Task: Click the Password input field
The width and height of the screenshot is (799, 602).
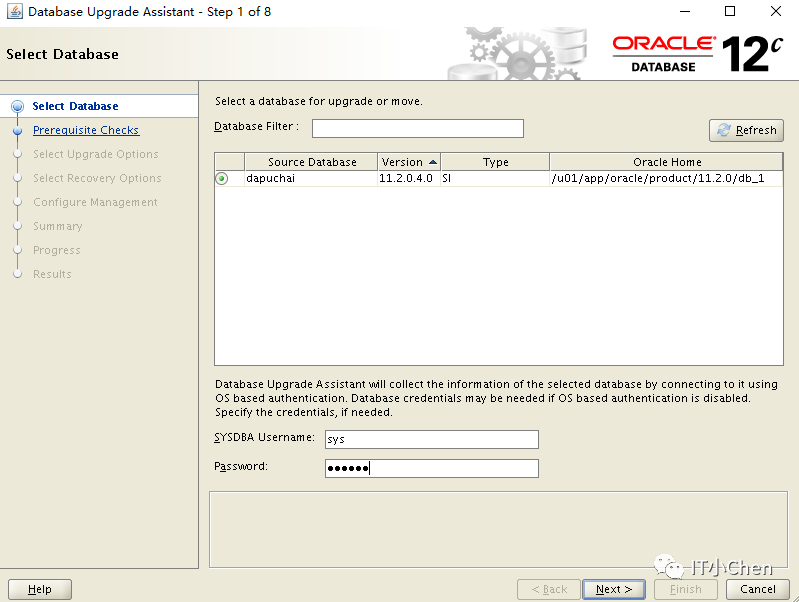Action: (432, 468)
